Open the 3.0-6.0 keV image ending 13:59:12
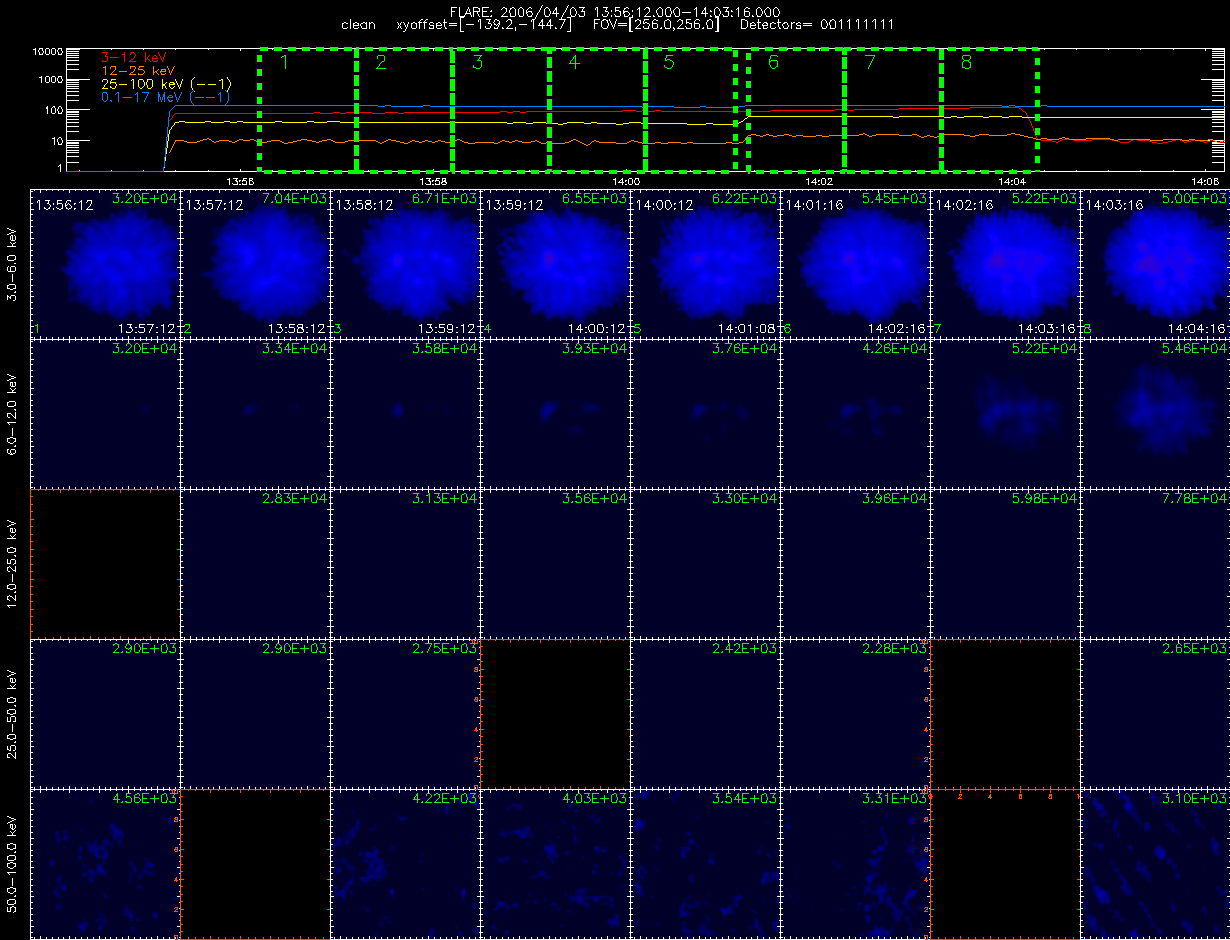Image resolution: width=1230 pixels, height=940 pixels. (405, 263)
